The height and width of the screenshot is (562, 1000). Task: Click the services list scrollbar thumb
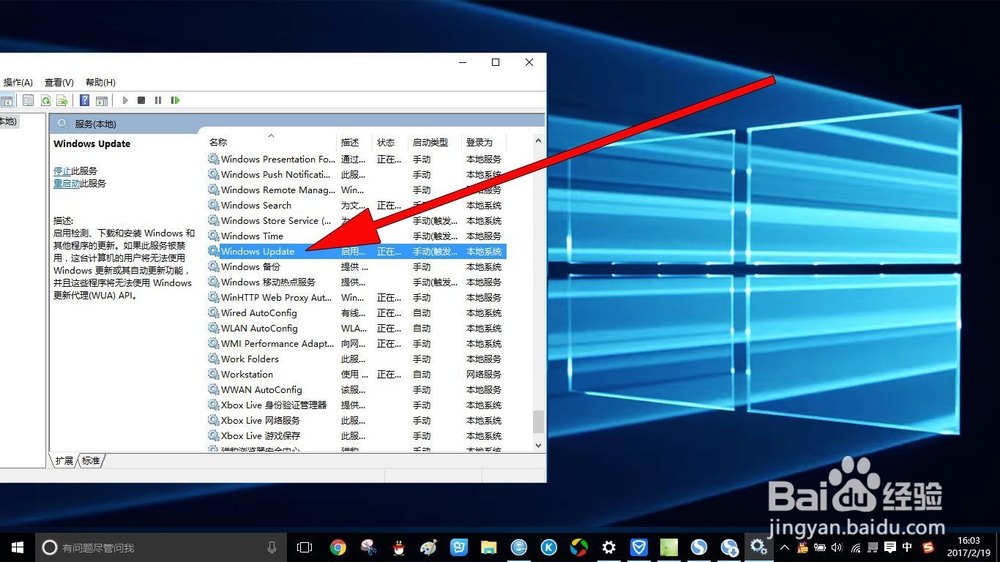(x=538, y=422)
